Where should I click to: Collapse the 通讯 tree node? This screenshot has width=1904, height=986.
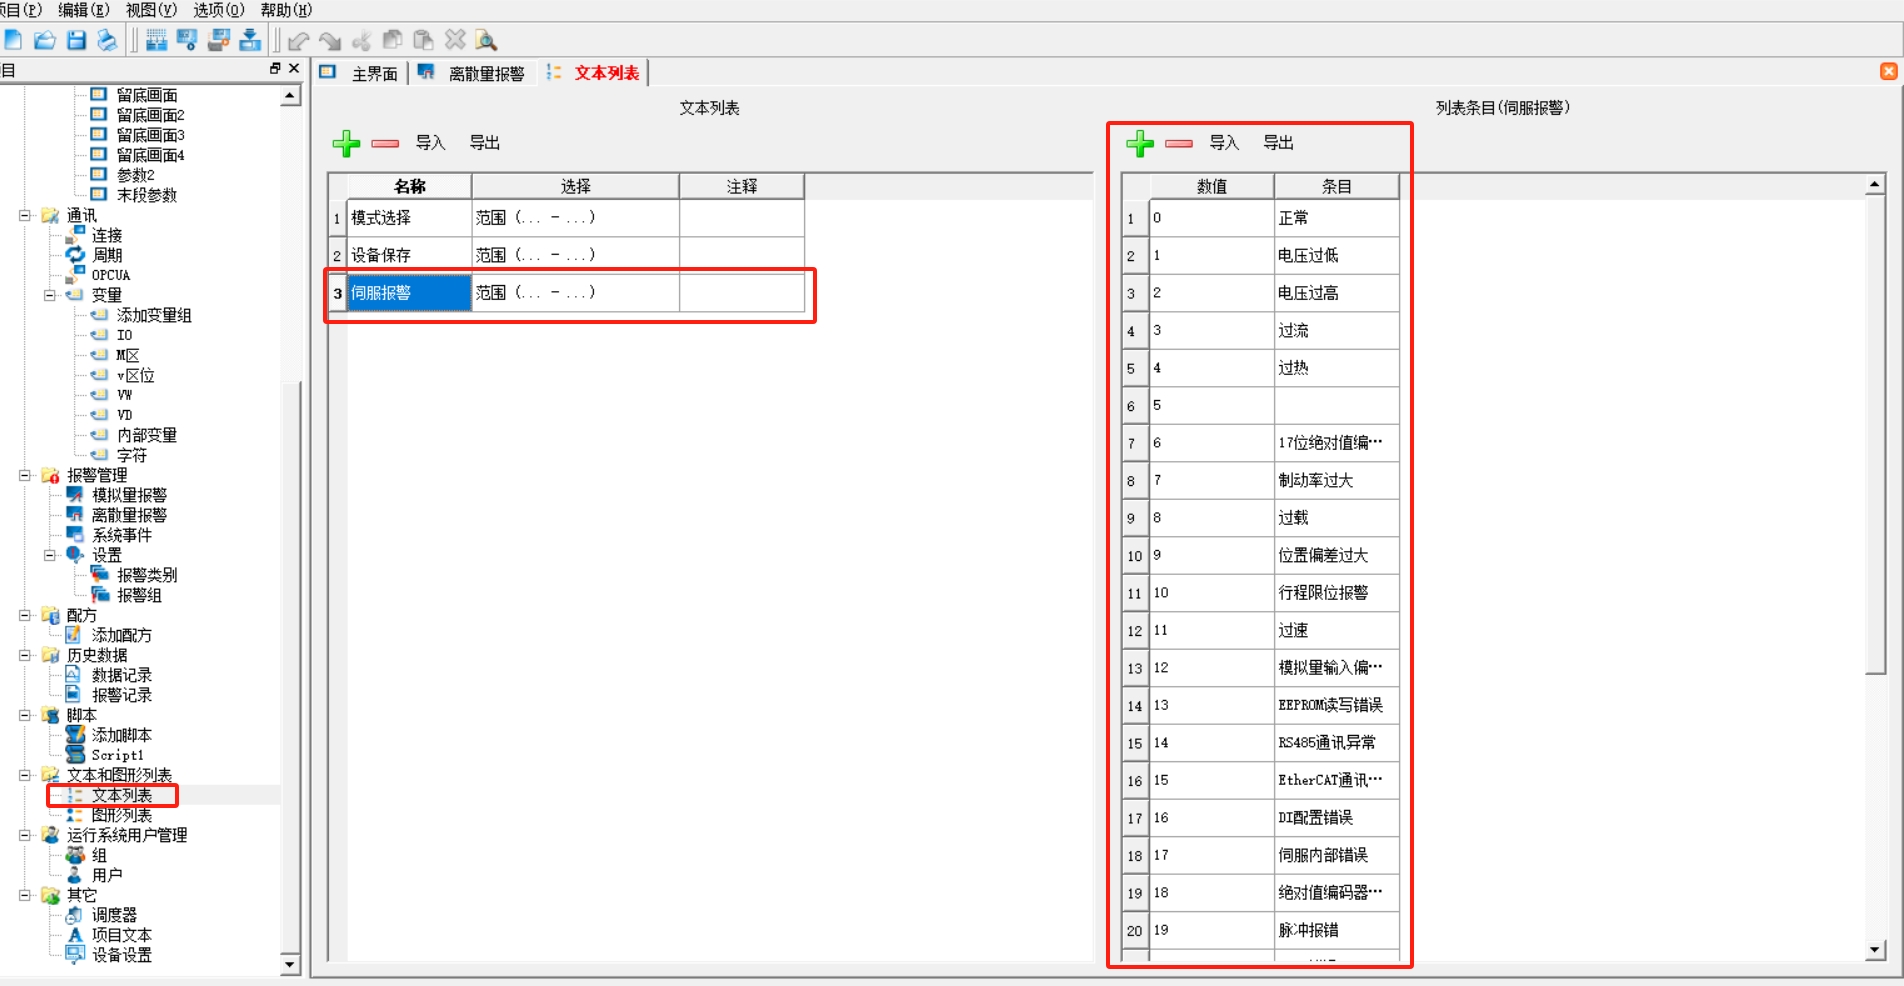pos(25,215)
